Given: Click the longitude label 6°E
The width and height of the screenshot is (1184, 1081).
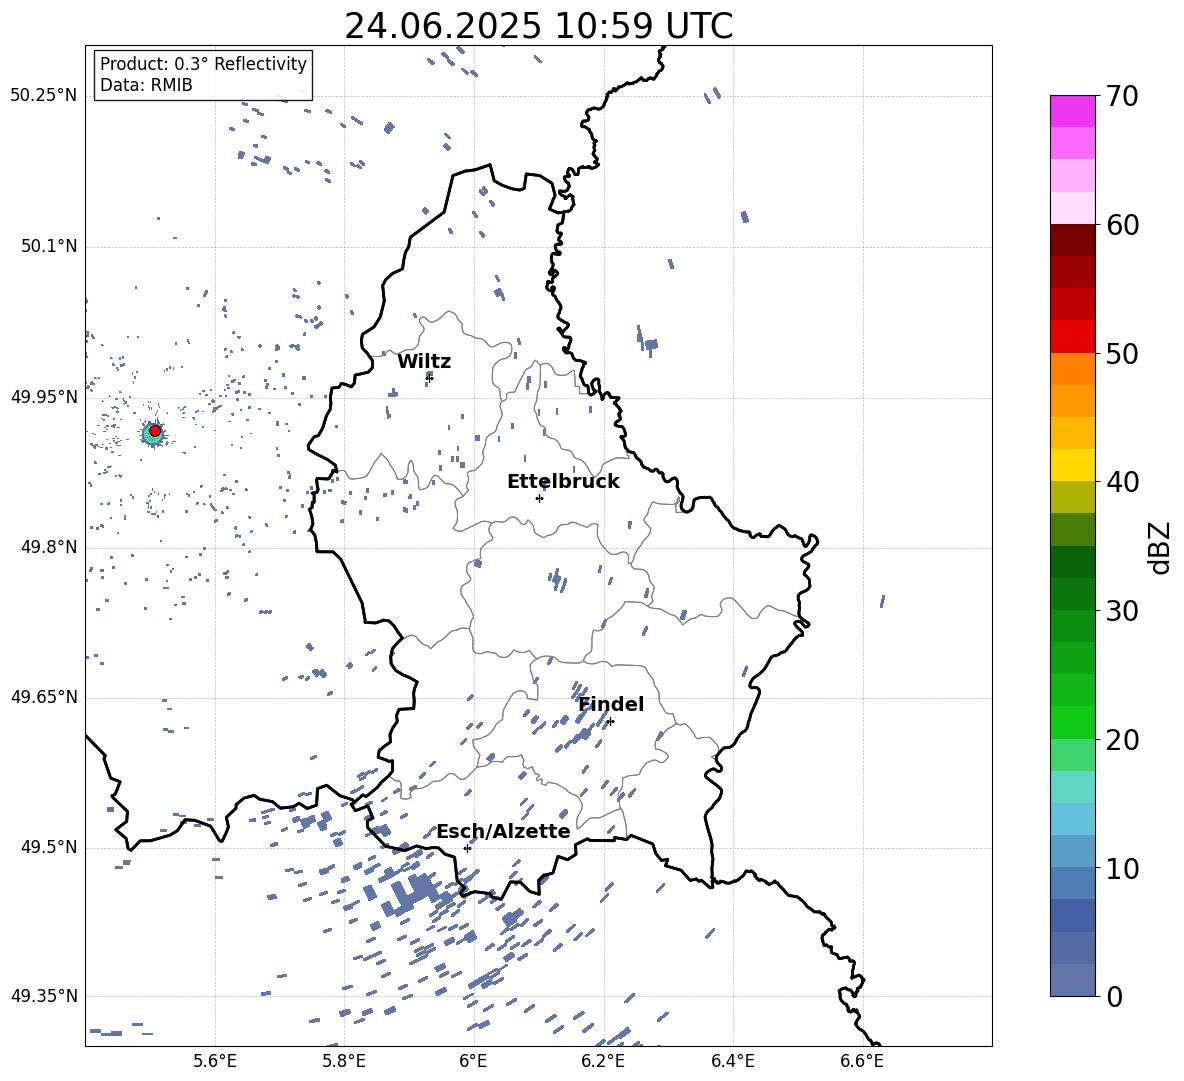Looking at the screenshot, I should coord(473,1061).
